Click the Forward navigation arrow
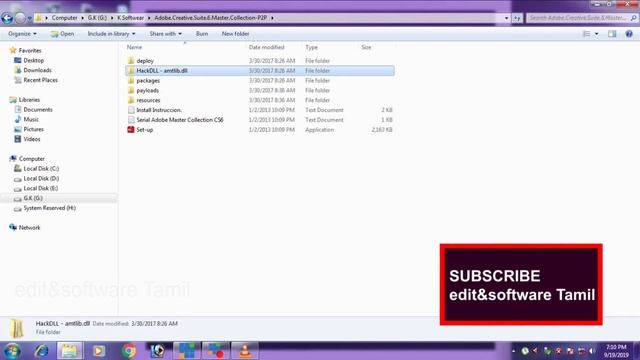The image size is (640, 360). tap(20, 18)
